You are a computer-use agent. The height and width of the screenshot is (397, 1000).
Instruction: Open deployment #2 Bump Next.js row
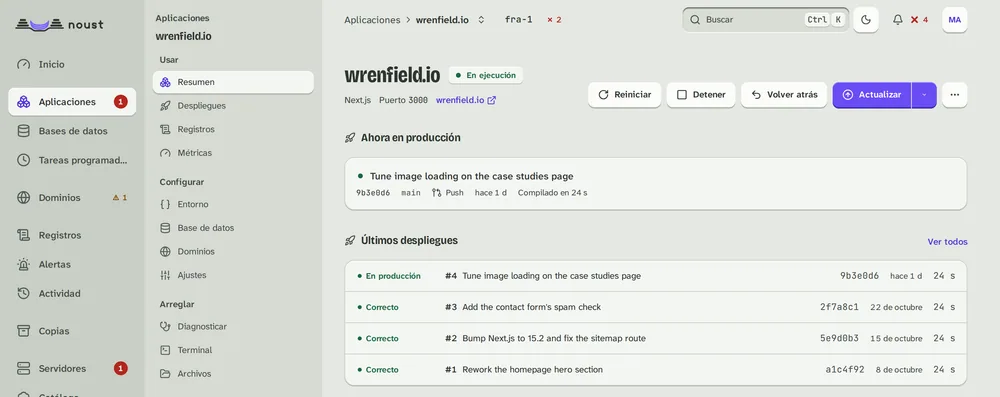(656, 338)
